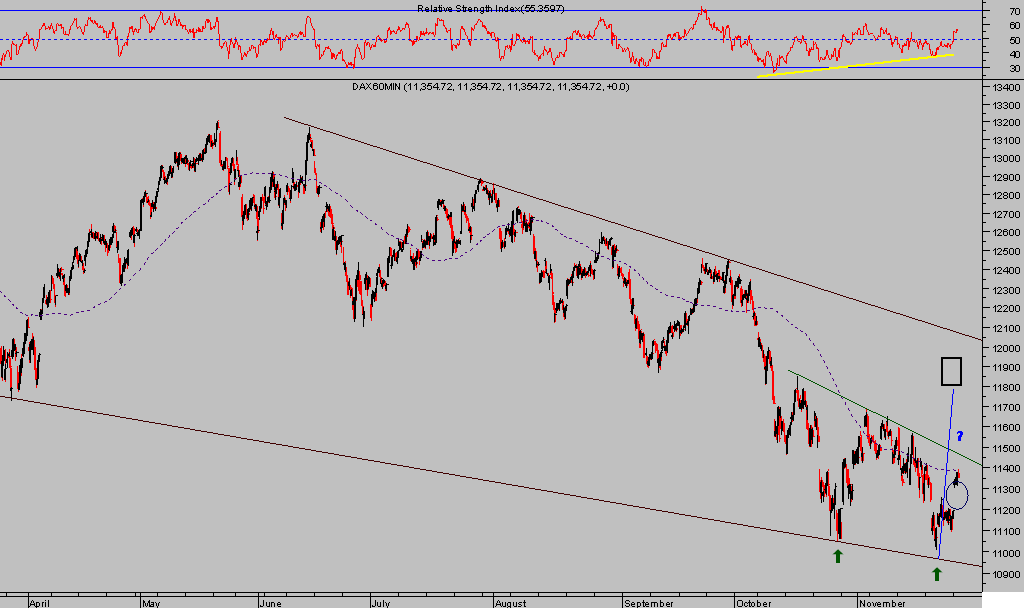
Task: Click the August label on the time axis
Action: click(x=509, y=603)
